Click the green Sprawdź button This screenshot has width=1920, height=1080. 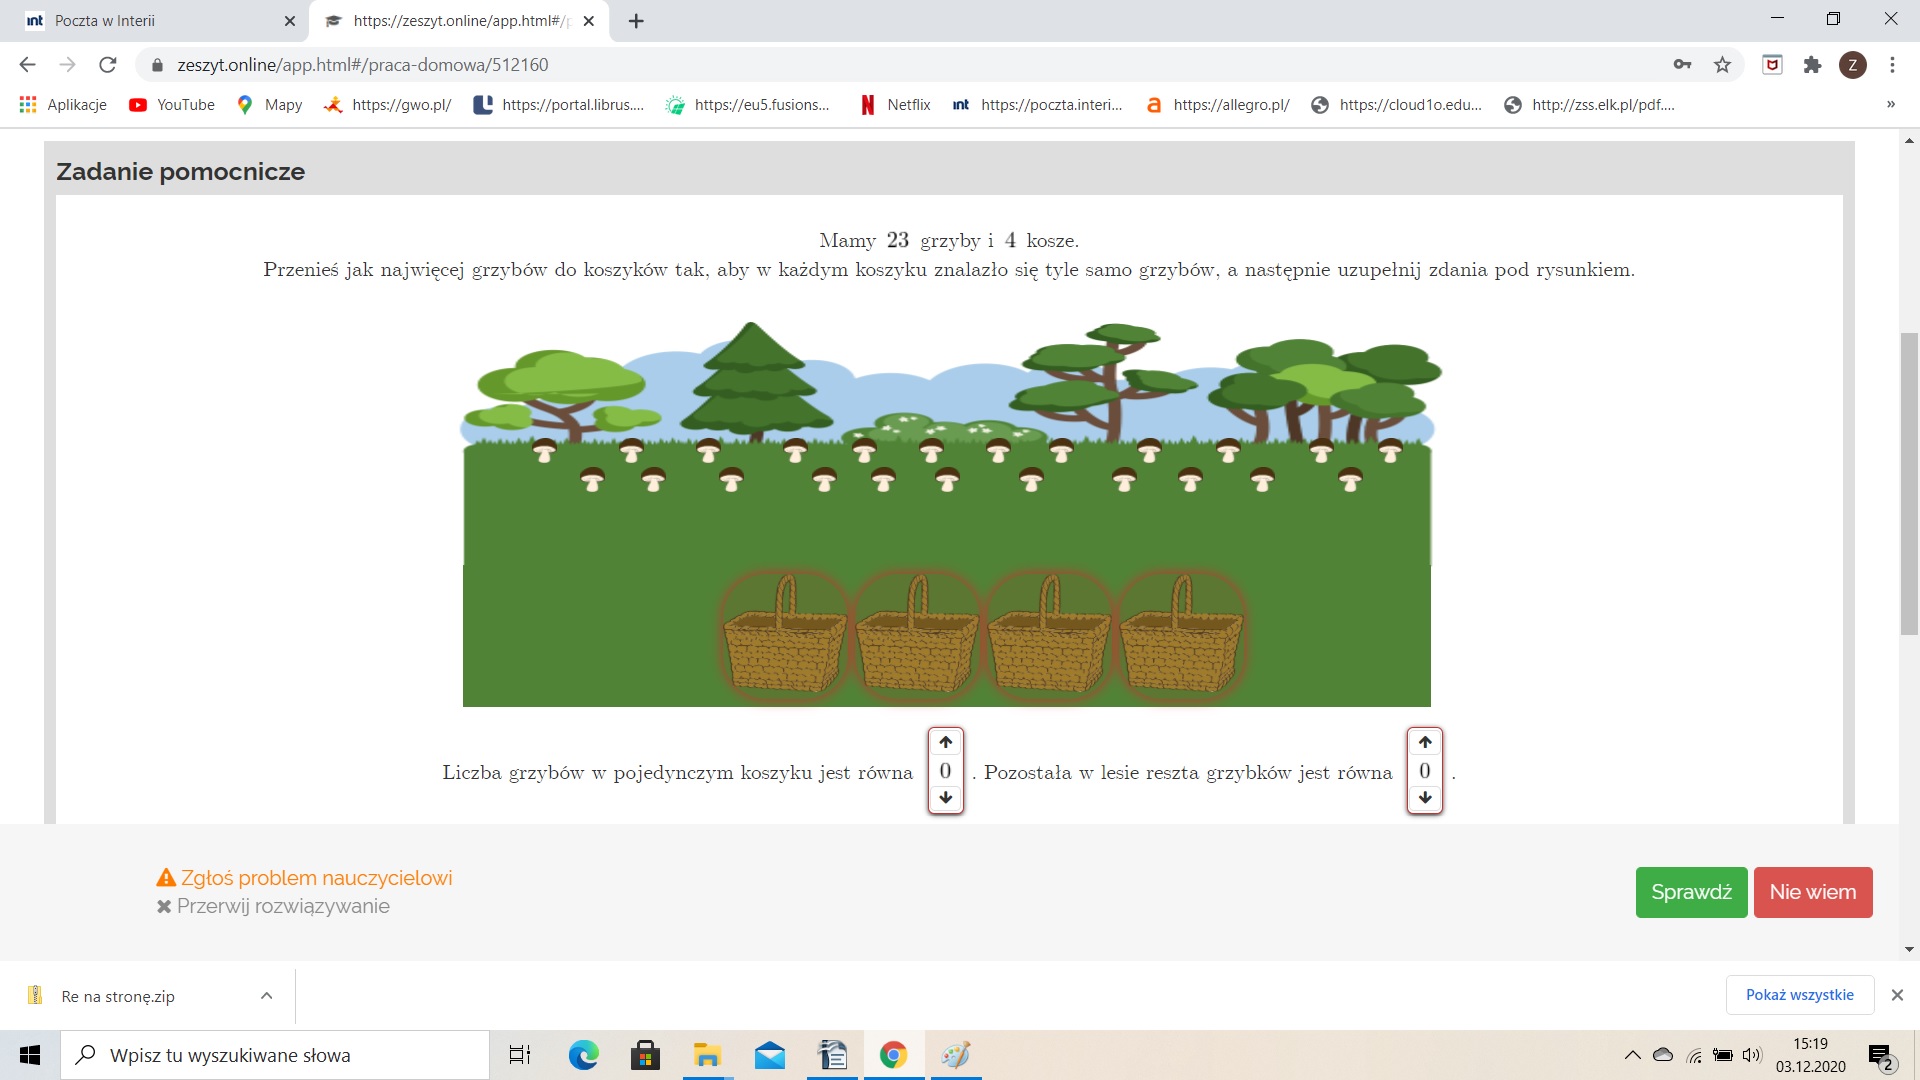coord(1691,892)
